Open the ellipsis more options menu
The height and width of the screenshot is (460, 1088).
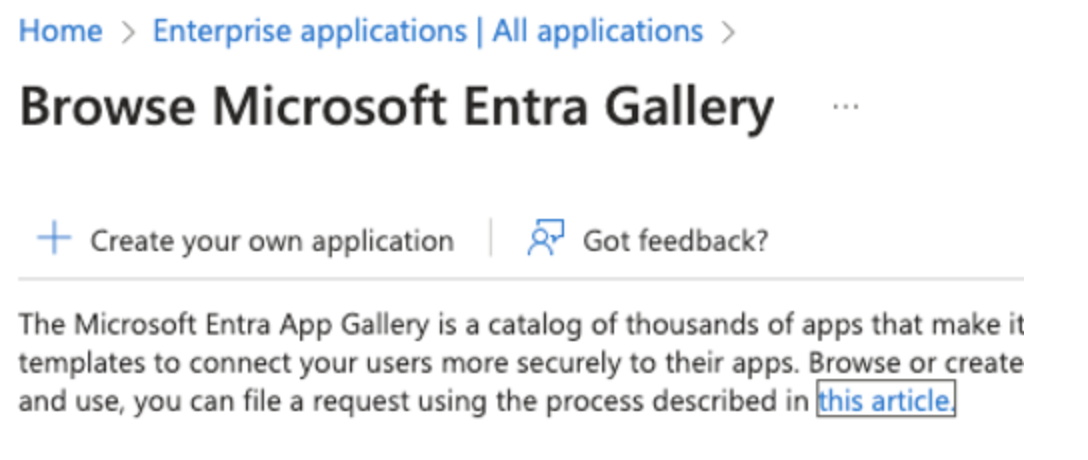(x=845, y=107)
